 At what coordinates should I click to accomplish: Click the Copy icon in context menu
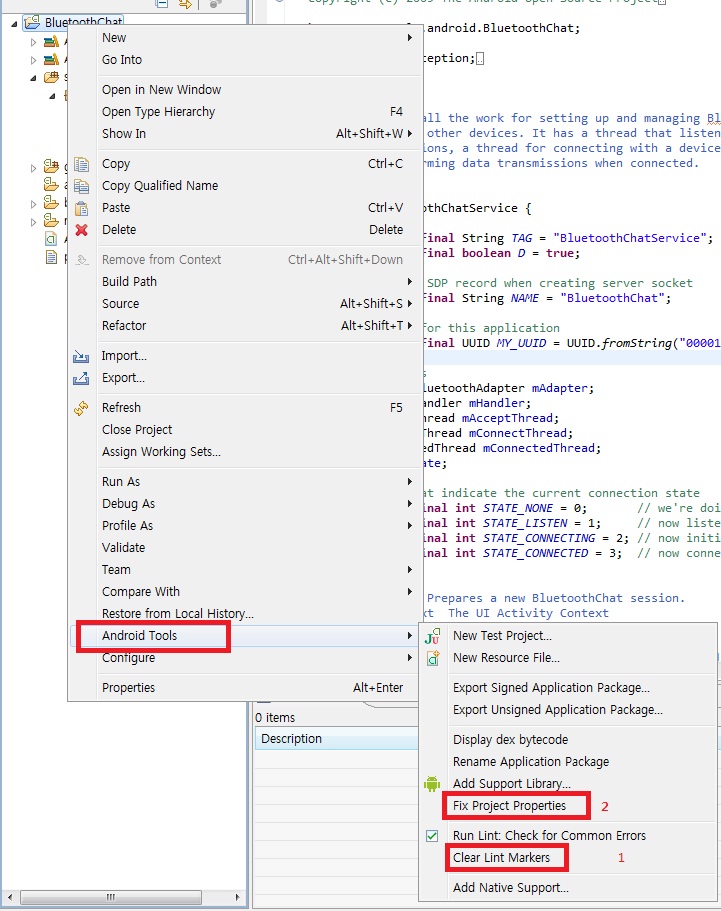(81, 164)
